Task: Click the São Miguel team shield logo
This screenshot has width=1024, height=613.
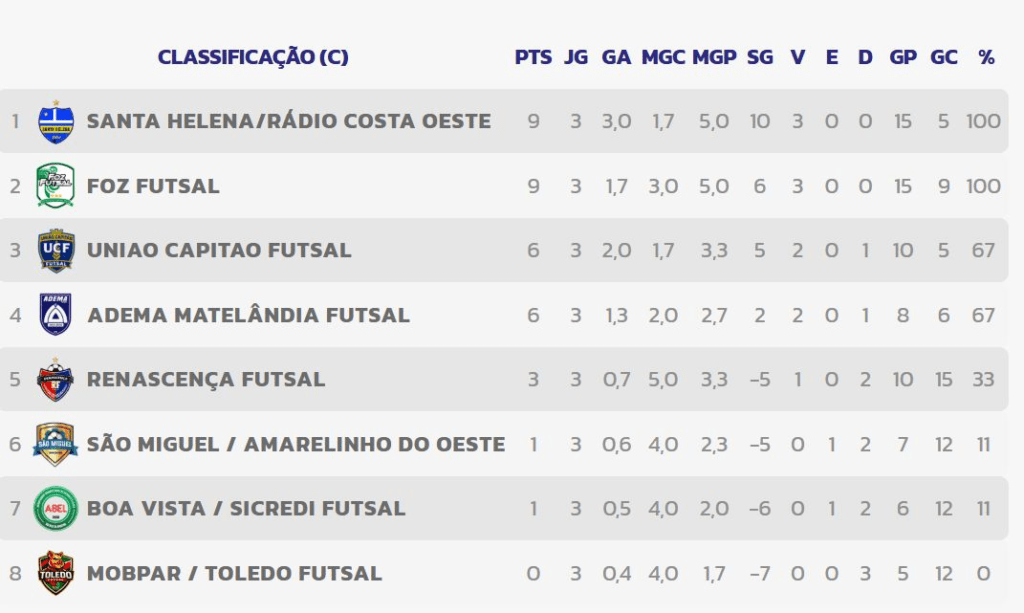Action: [55, 444]
